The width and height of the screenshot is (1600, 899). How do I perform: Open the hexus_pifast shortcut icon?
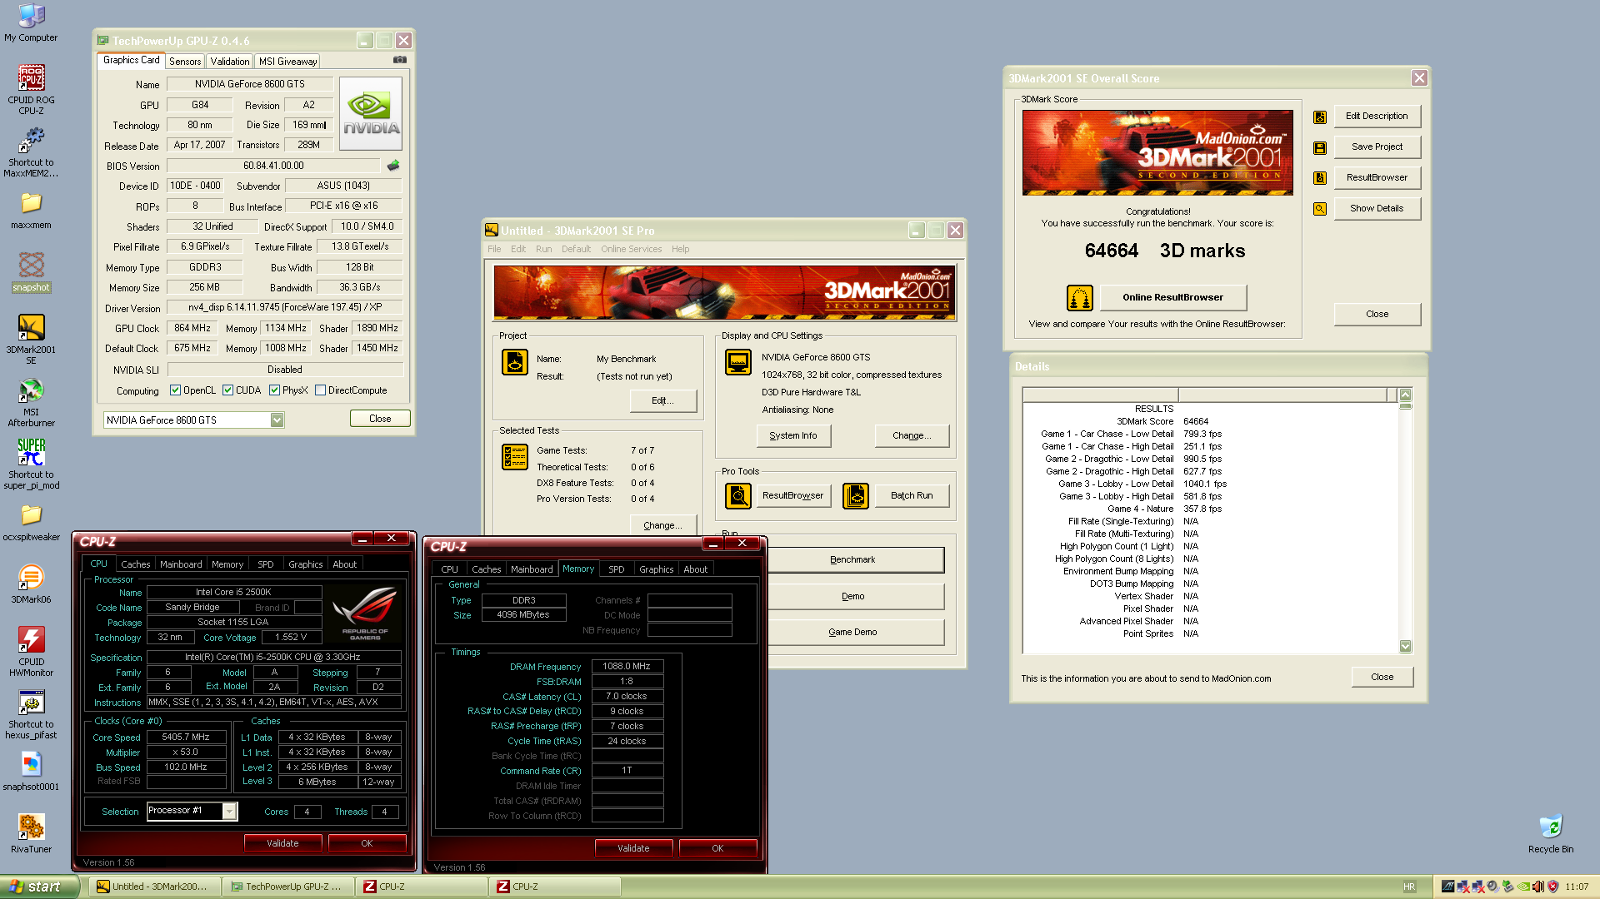[x=31, y=702]
